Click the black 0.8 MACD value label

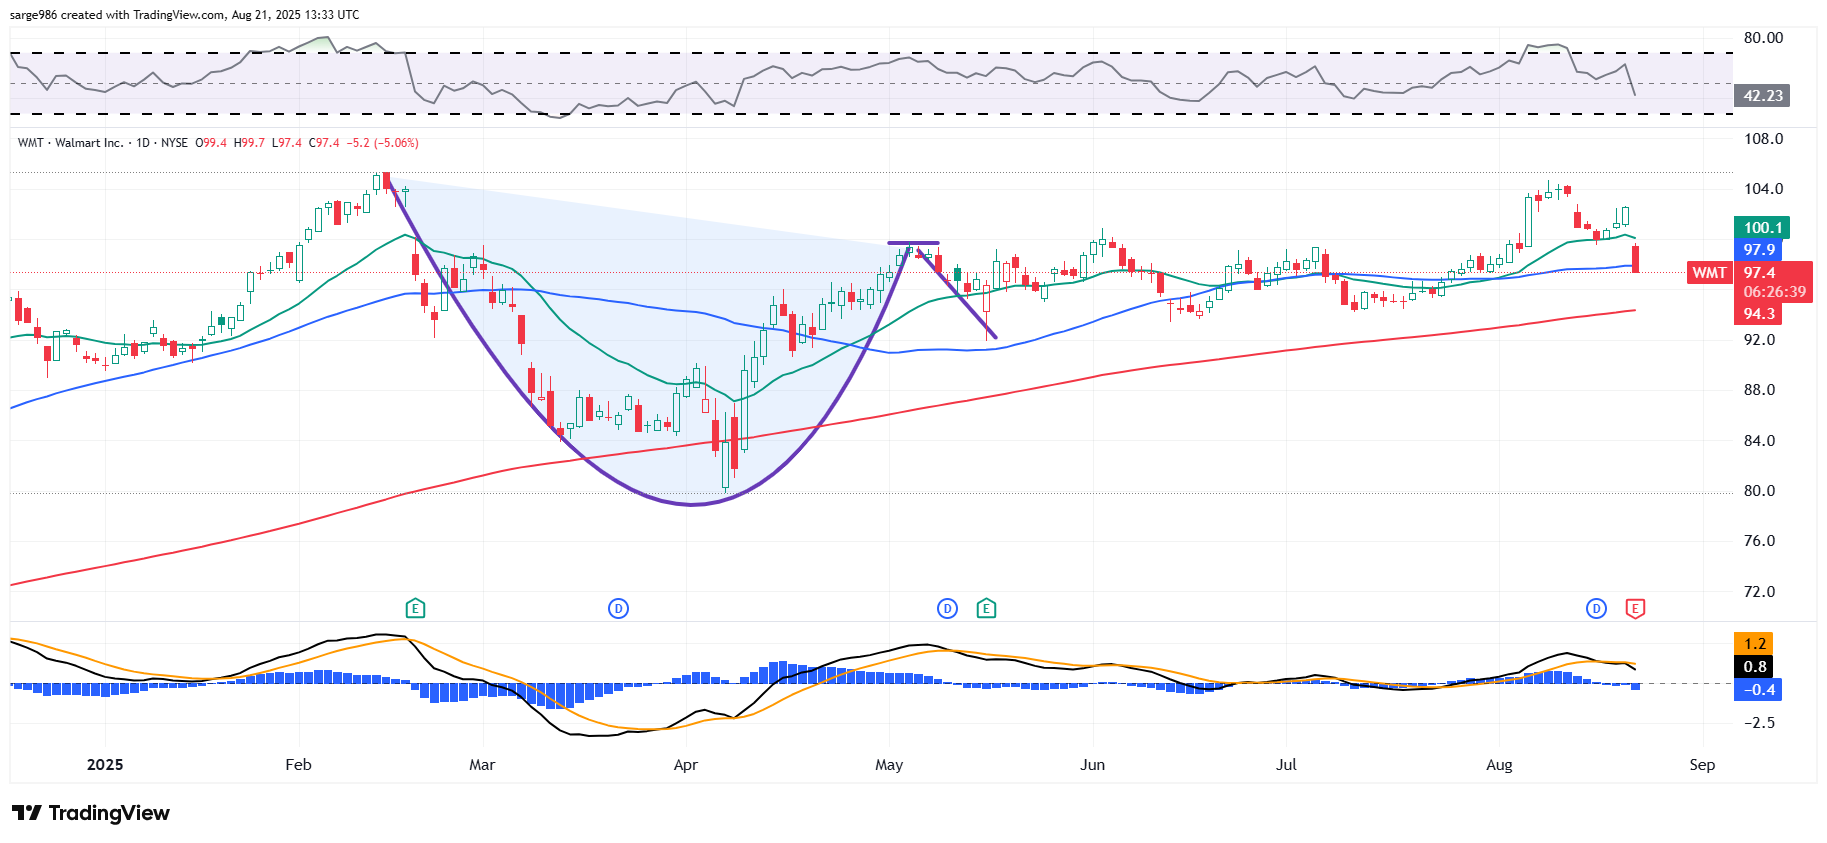tap(1754, 667)
